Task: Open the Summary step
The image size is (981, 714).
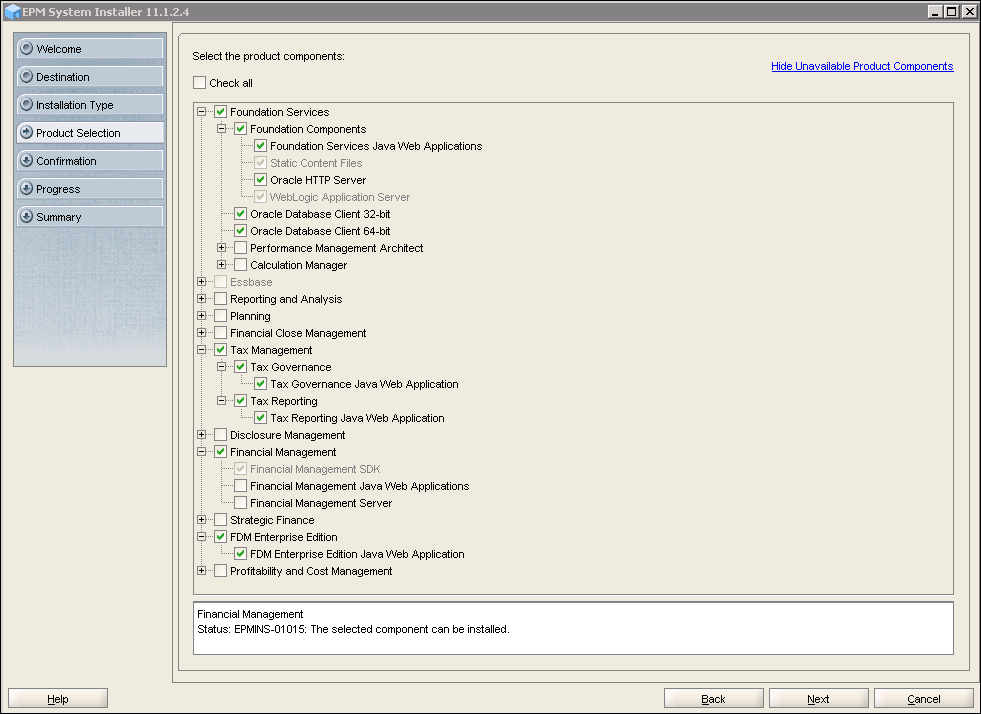Action: (x=90, y=217)
